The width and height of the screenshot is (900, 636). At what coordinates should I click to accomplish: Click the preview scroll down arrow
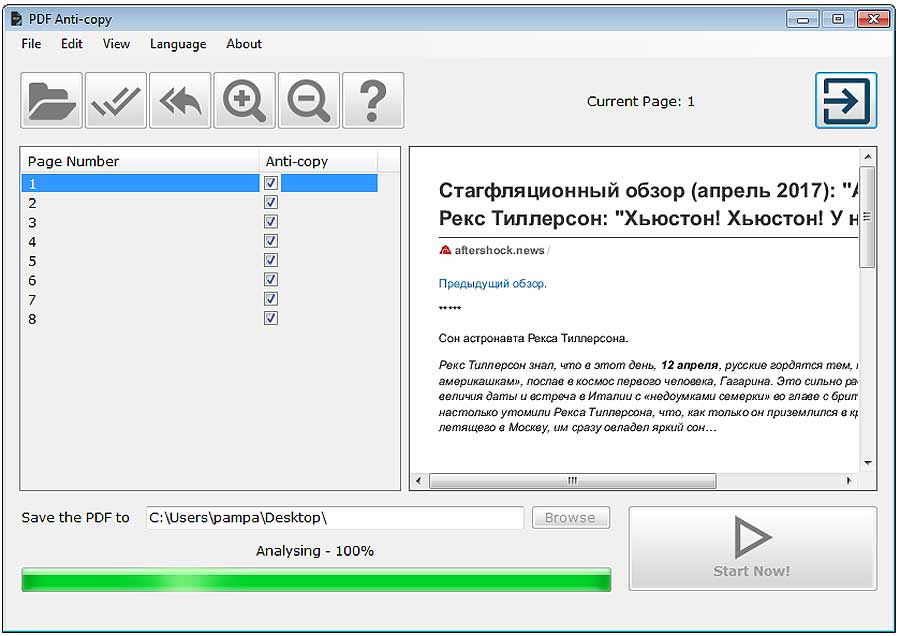coord(868,463)
